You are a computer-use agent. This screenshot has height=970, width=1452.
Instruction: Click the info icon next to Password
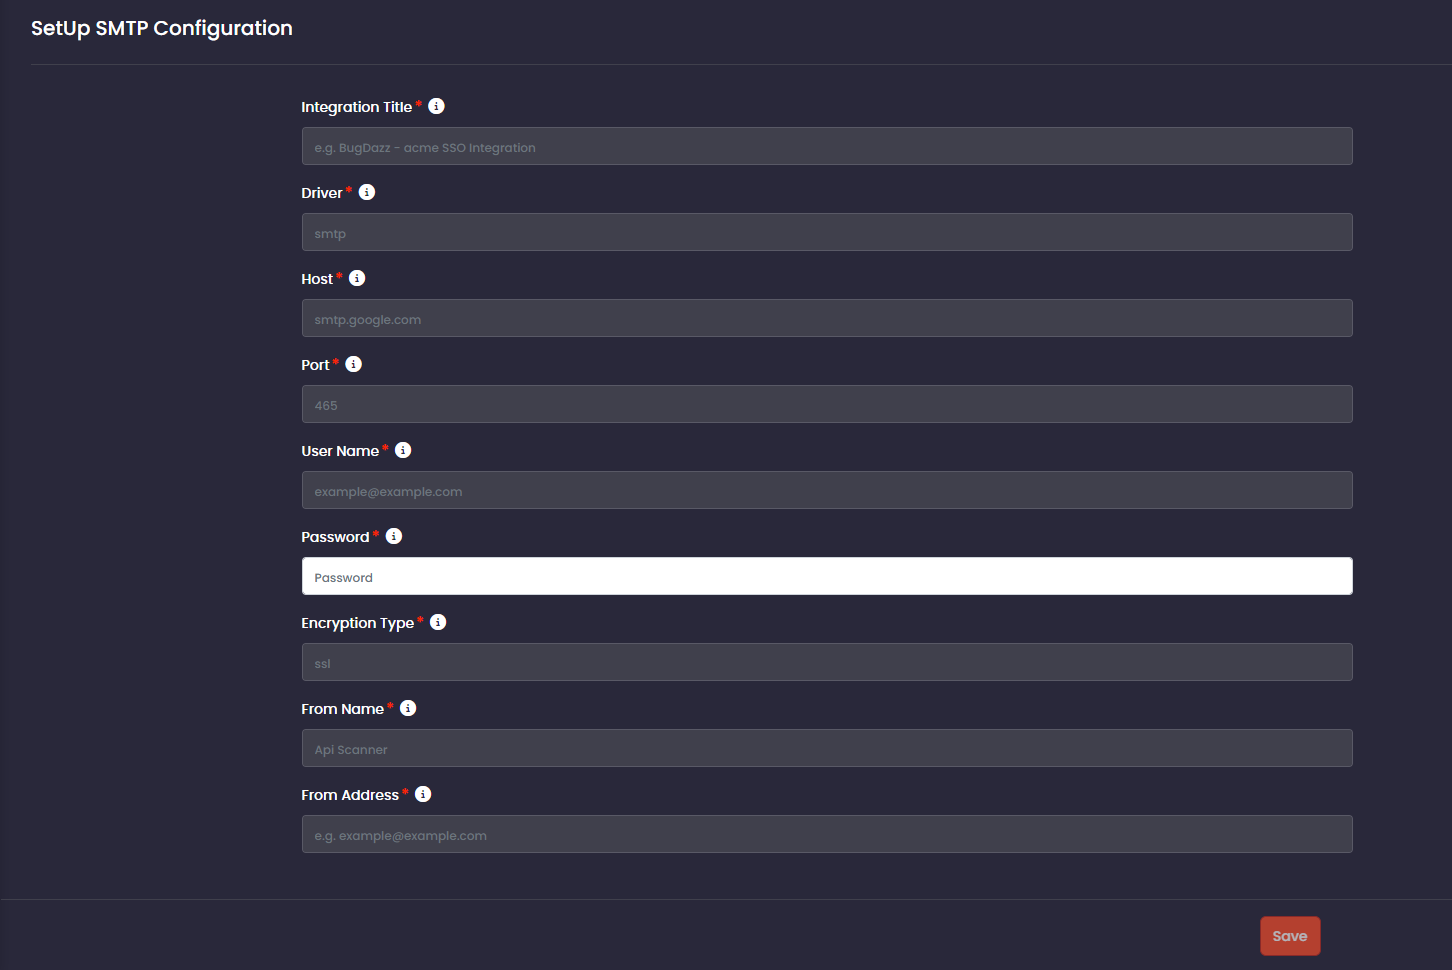[x=394, y=536]
